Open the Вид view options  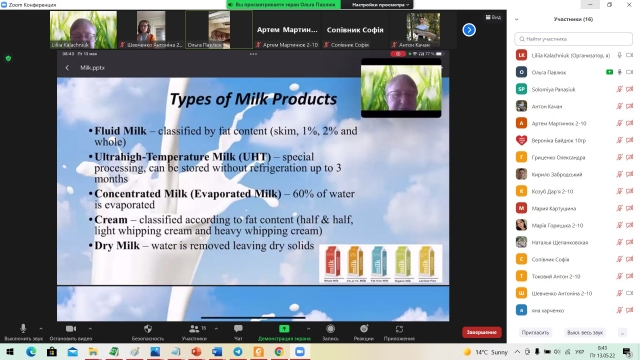[493, 17]
